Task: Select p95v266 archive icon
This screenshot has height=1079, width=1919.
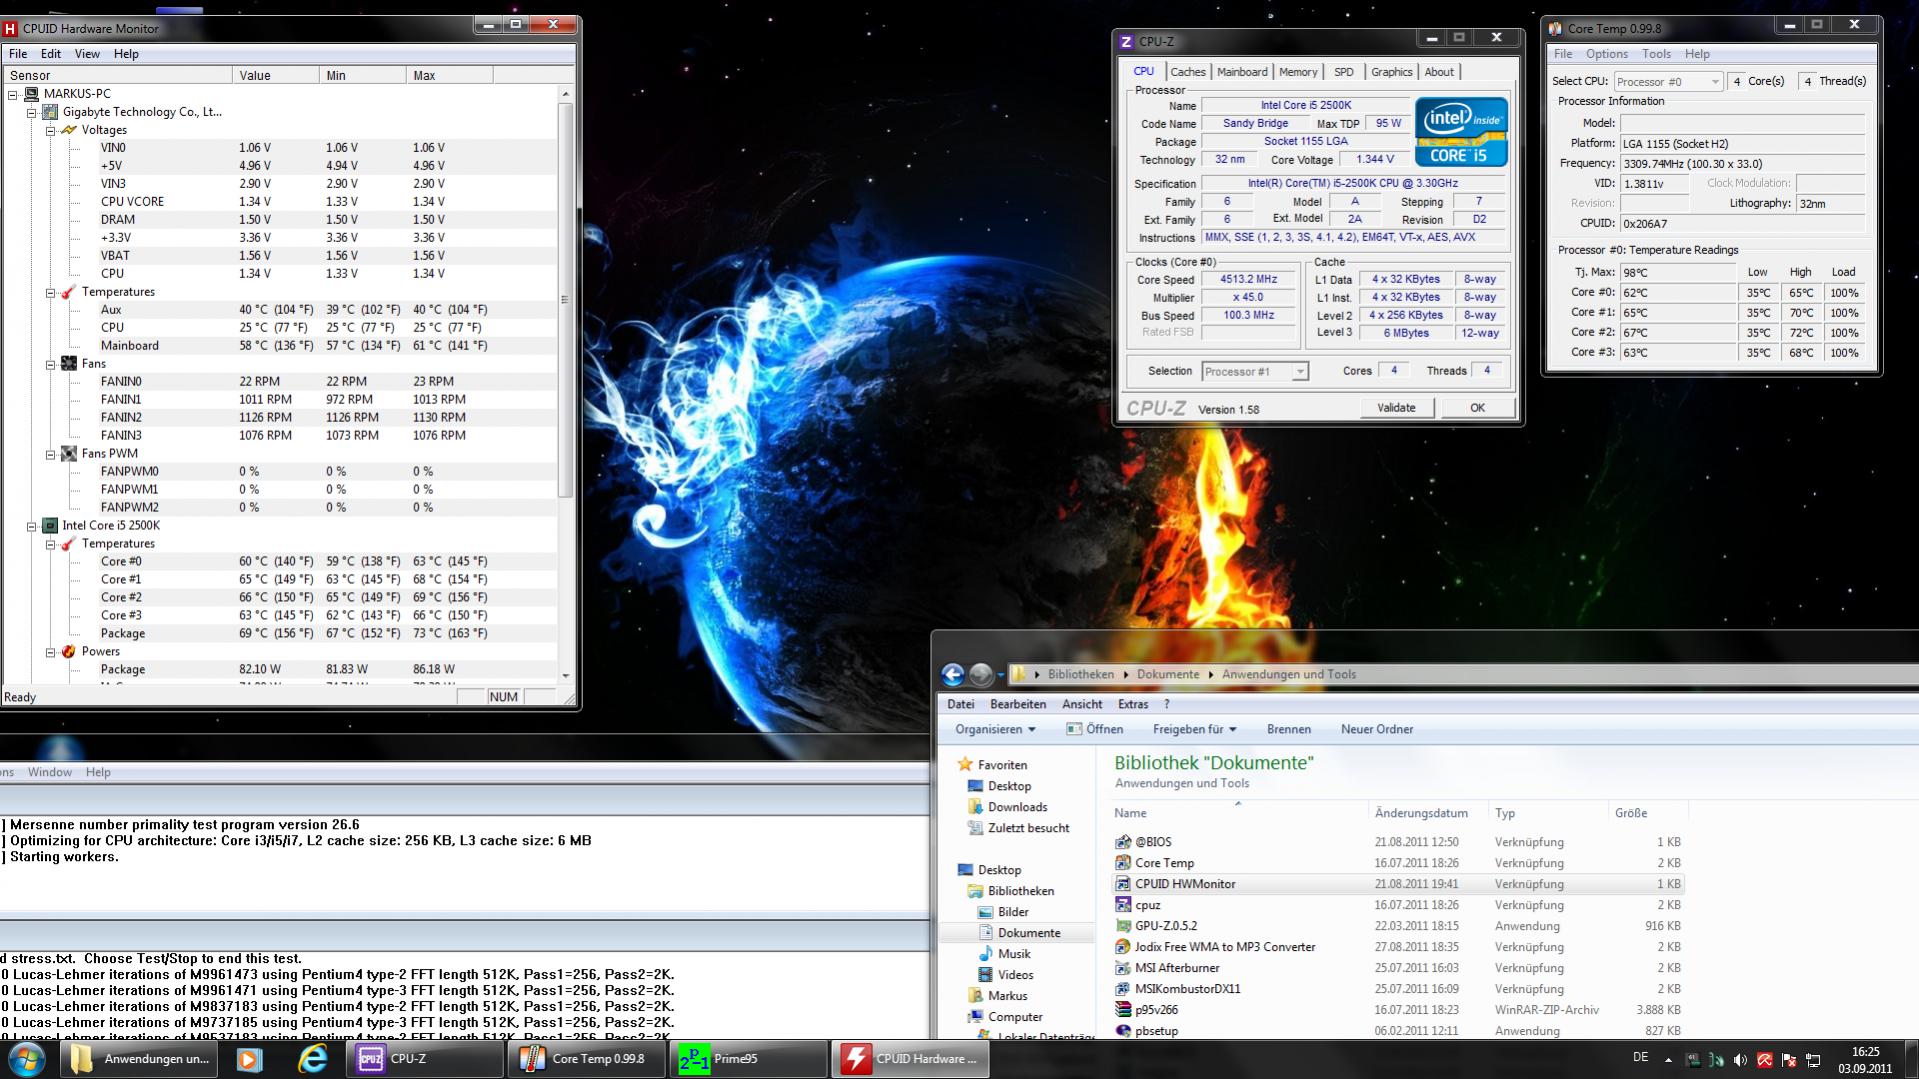Action: 1123,1010
